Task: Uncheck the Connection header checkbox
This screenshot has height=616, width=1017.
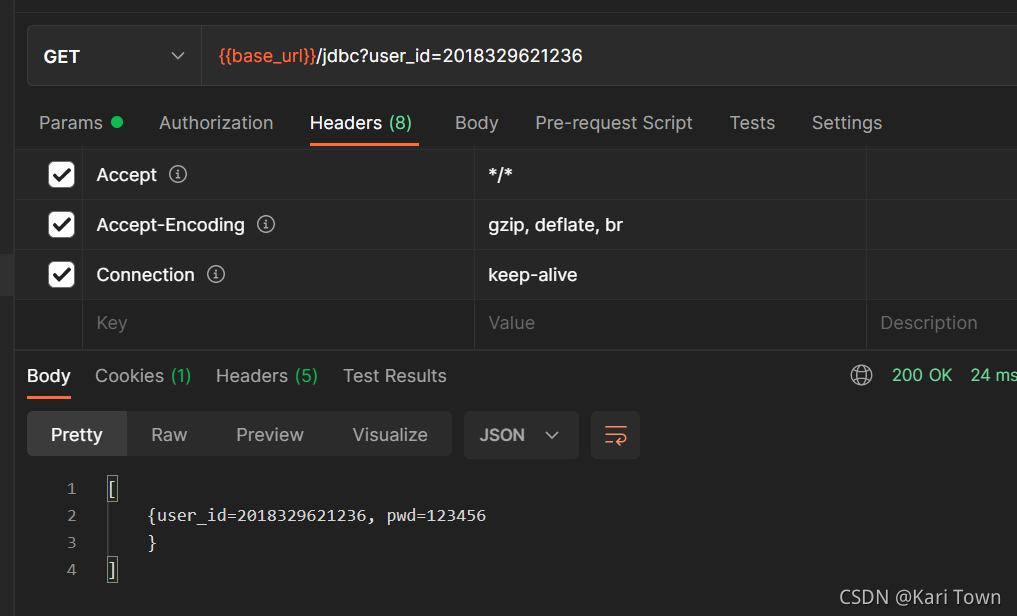Action: [x=62, y=274]
